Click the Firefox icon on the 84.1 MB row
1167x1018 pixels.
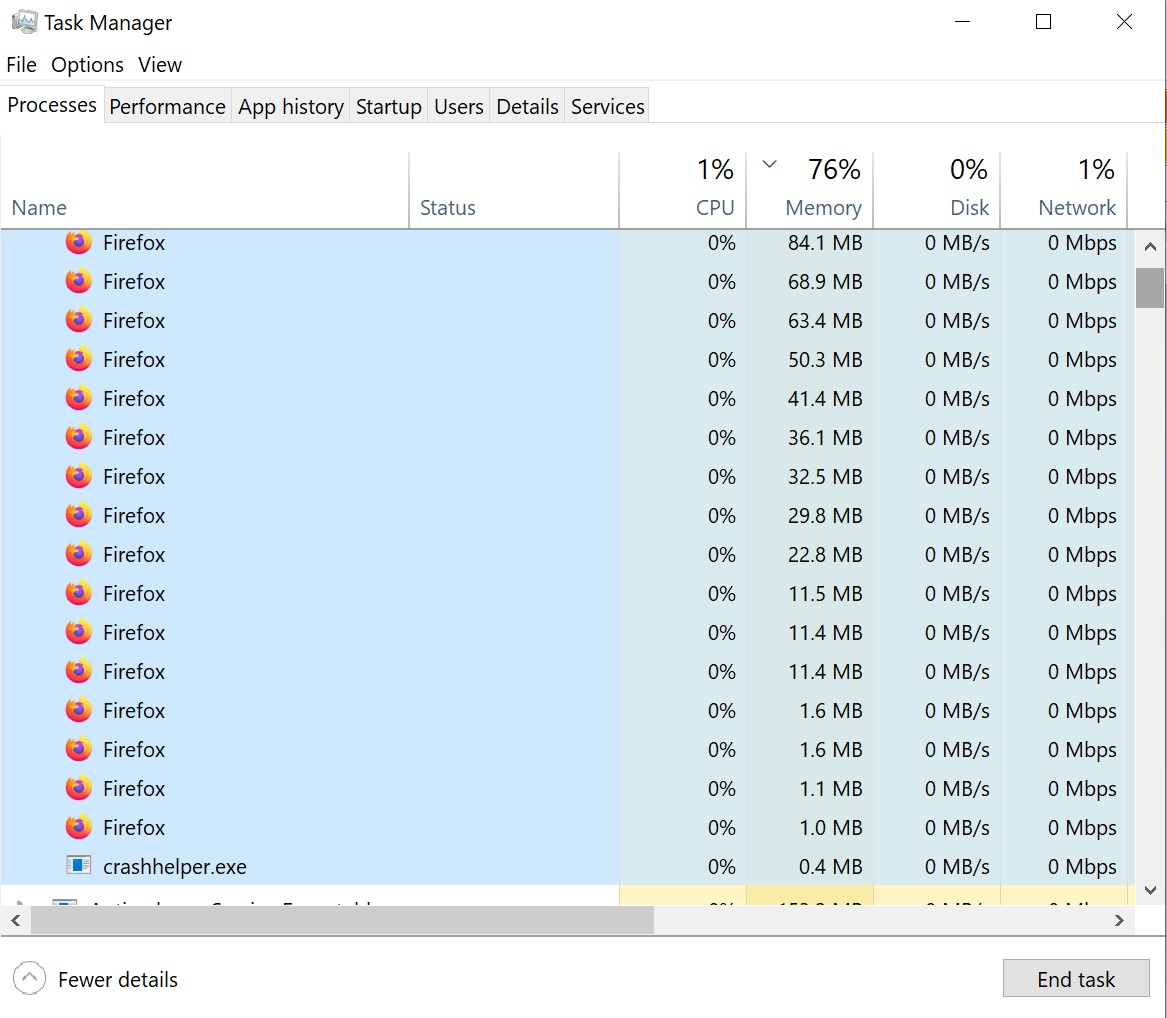(79, 243)
